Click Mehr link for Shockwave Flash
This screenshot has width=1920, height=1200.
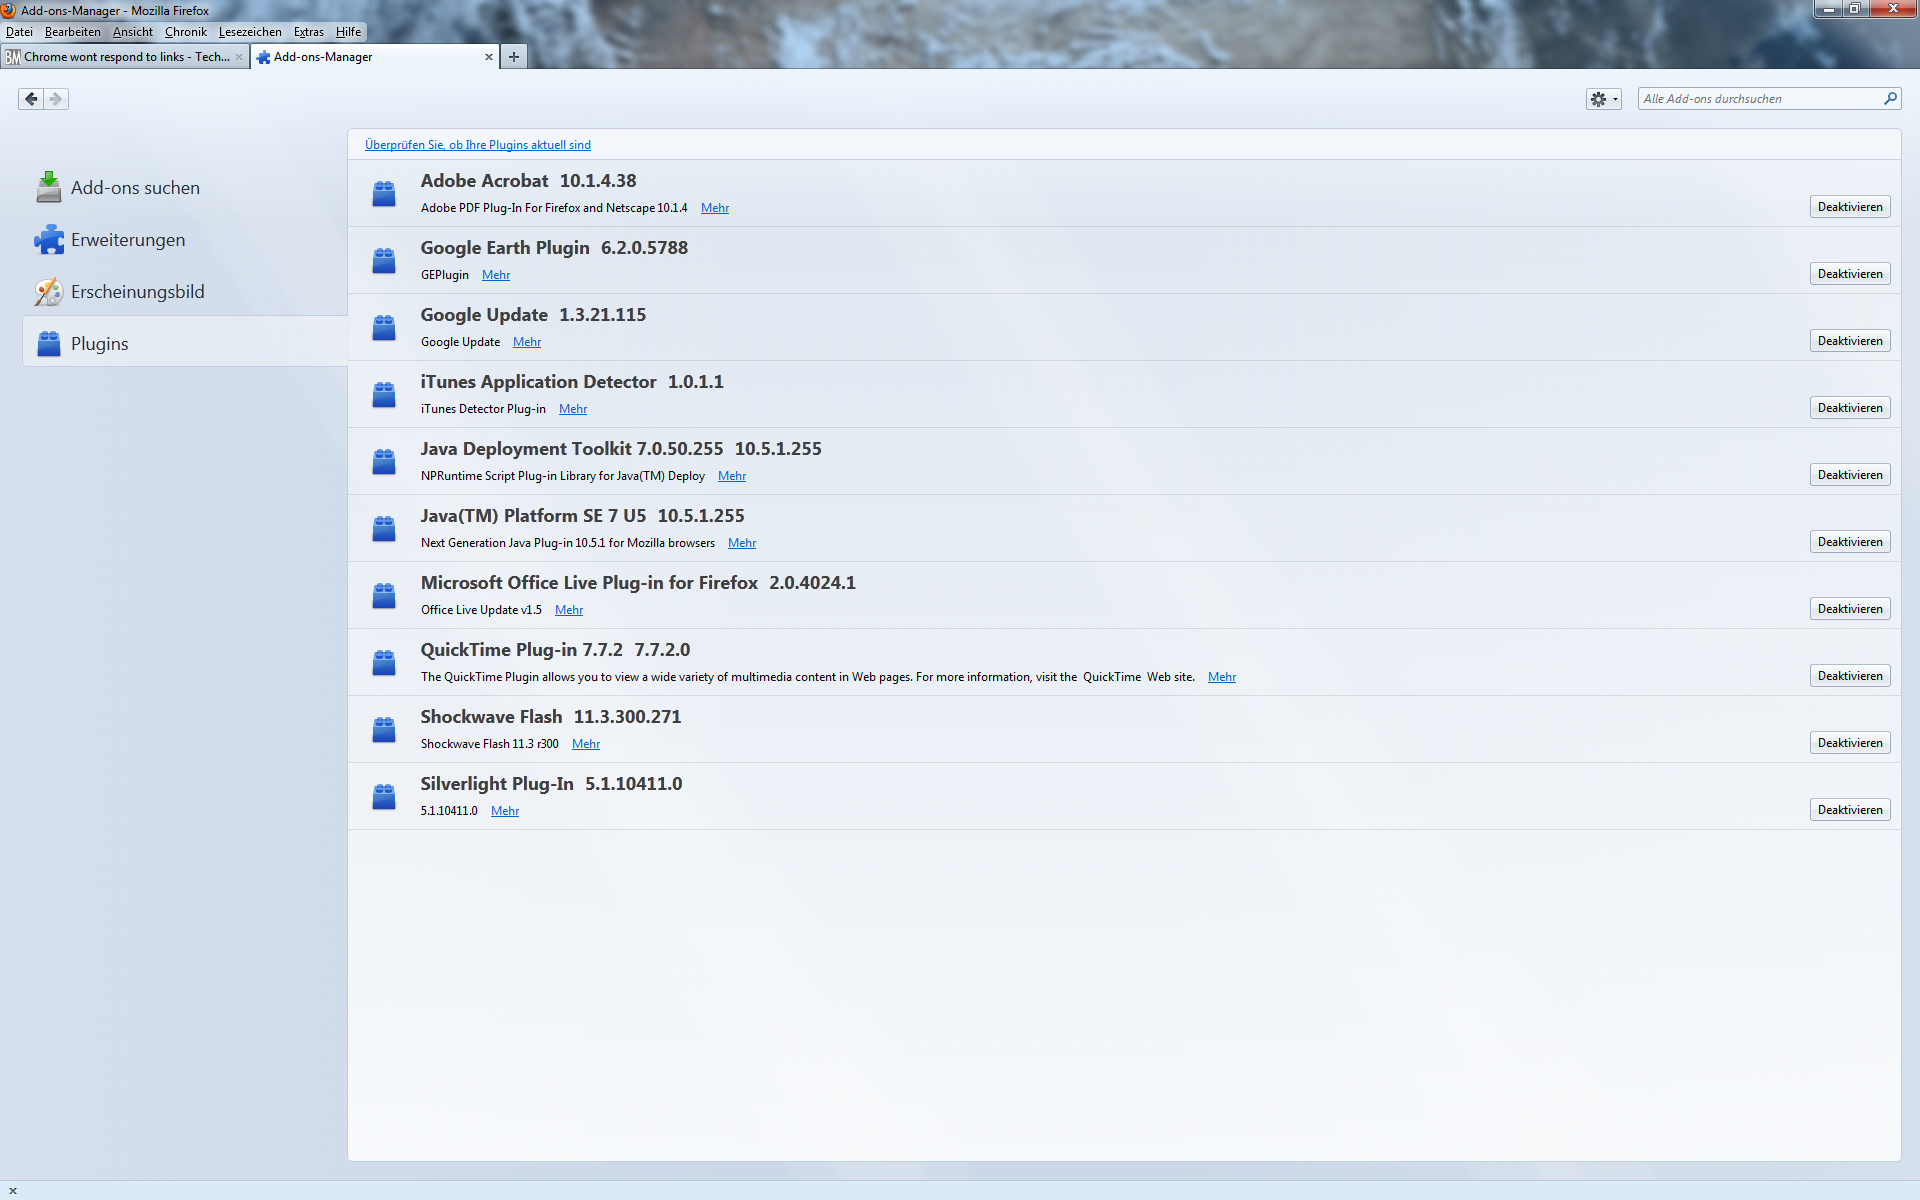586,744
